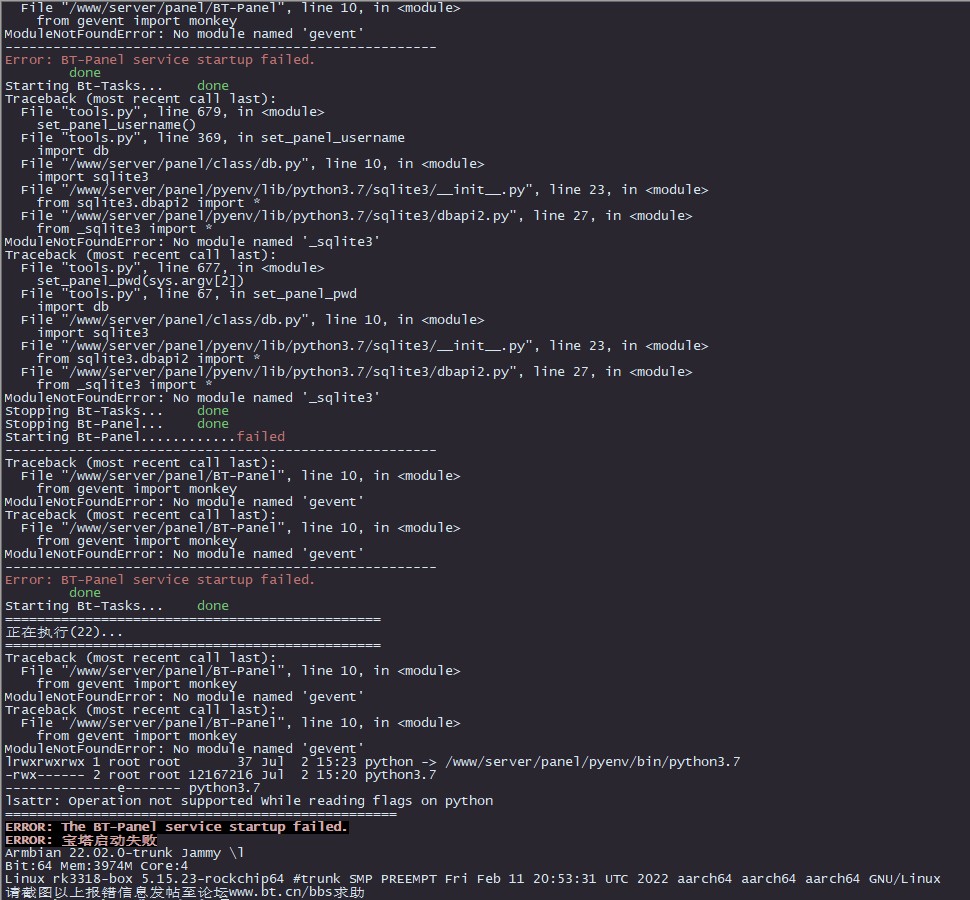The image size is (970, 900).
Task: Click the lsattr flags line '--------------e------- python3.7'
Action: 132,788
